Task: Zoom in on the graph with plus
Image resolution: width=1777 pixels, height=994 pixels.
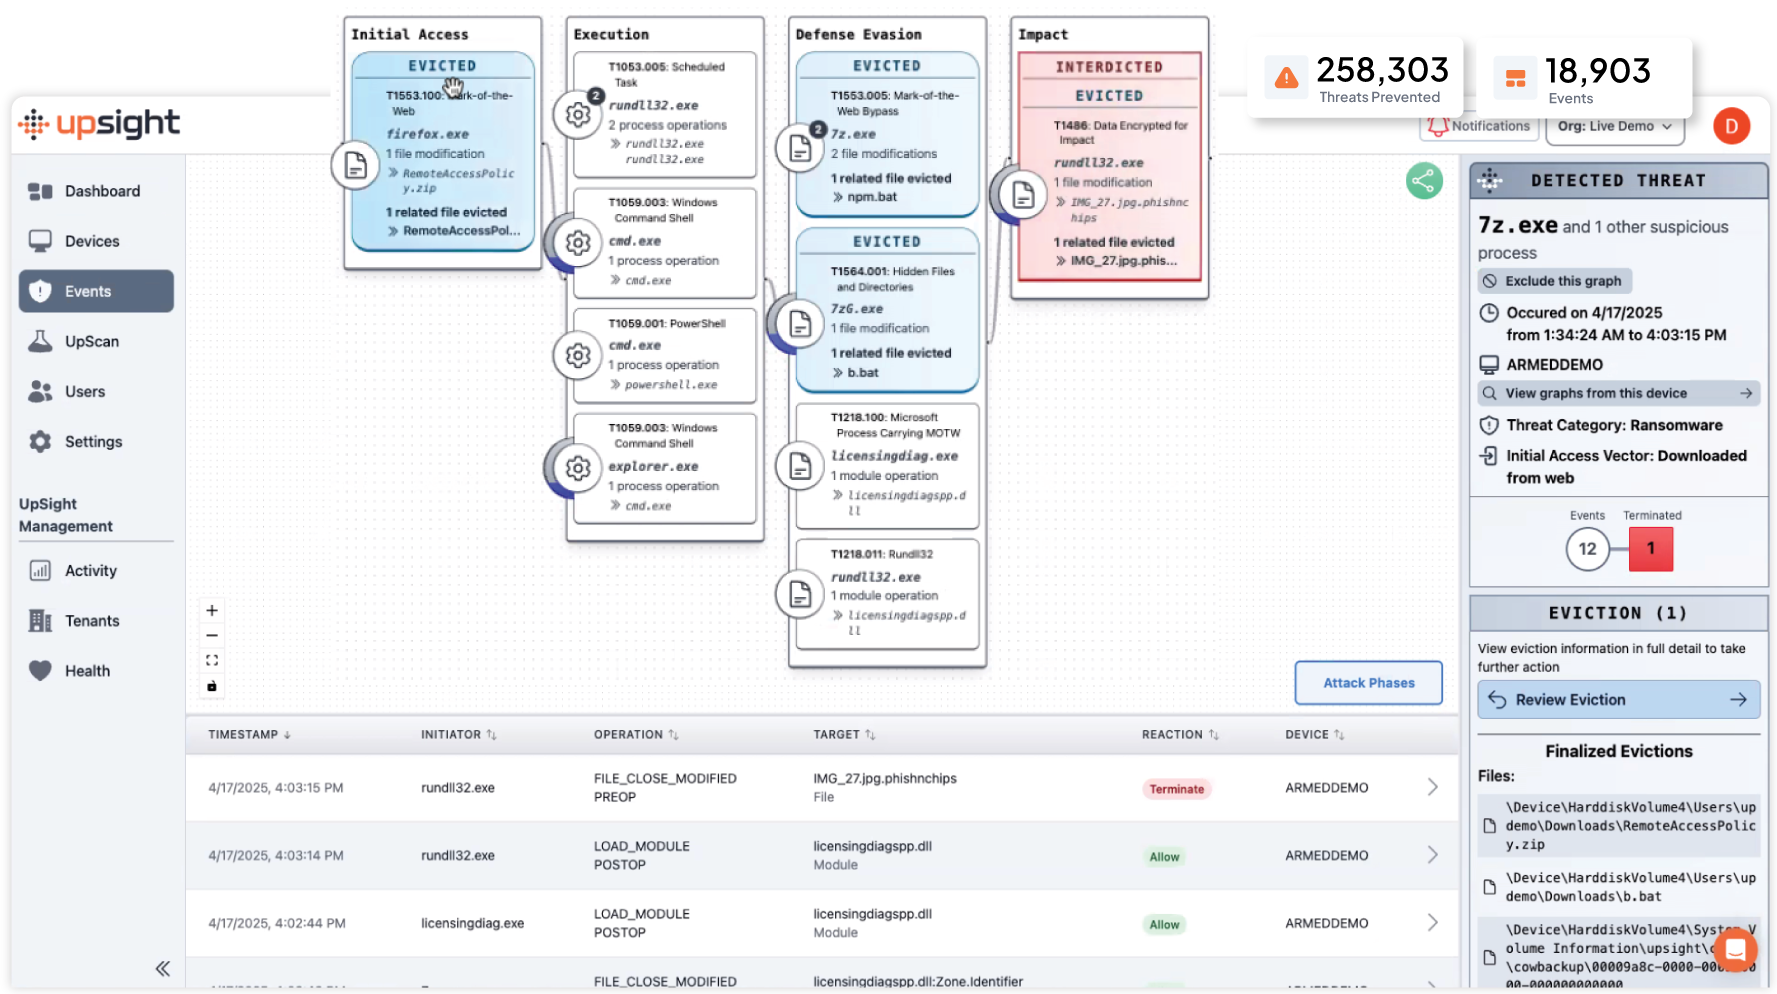Action: [x=212, y=610]
